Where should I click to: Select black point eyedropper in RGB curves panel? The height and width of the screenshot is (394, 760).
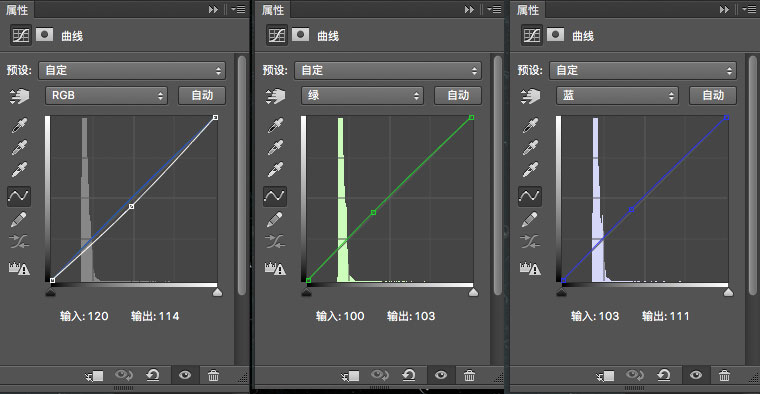click(19, 125)
